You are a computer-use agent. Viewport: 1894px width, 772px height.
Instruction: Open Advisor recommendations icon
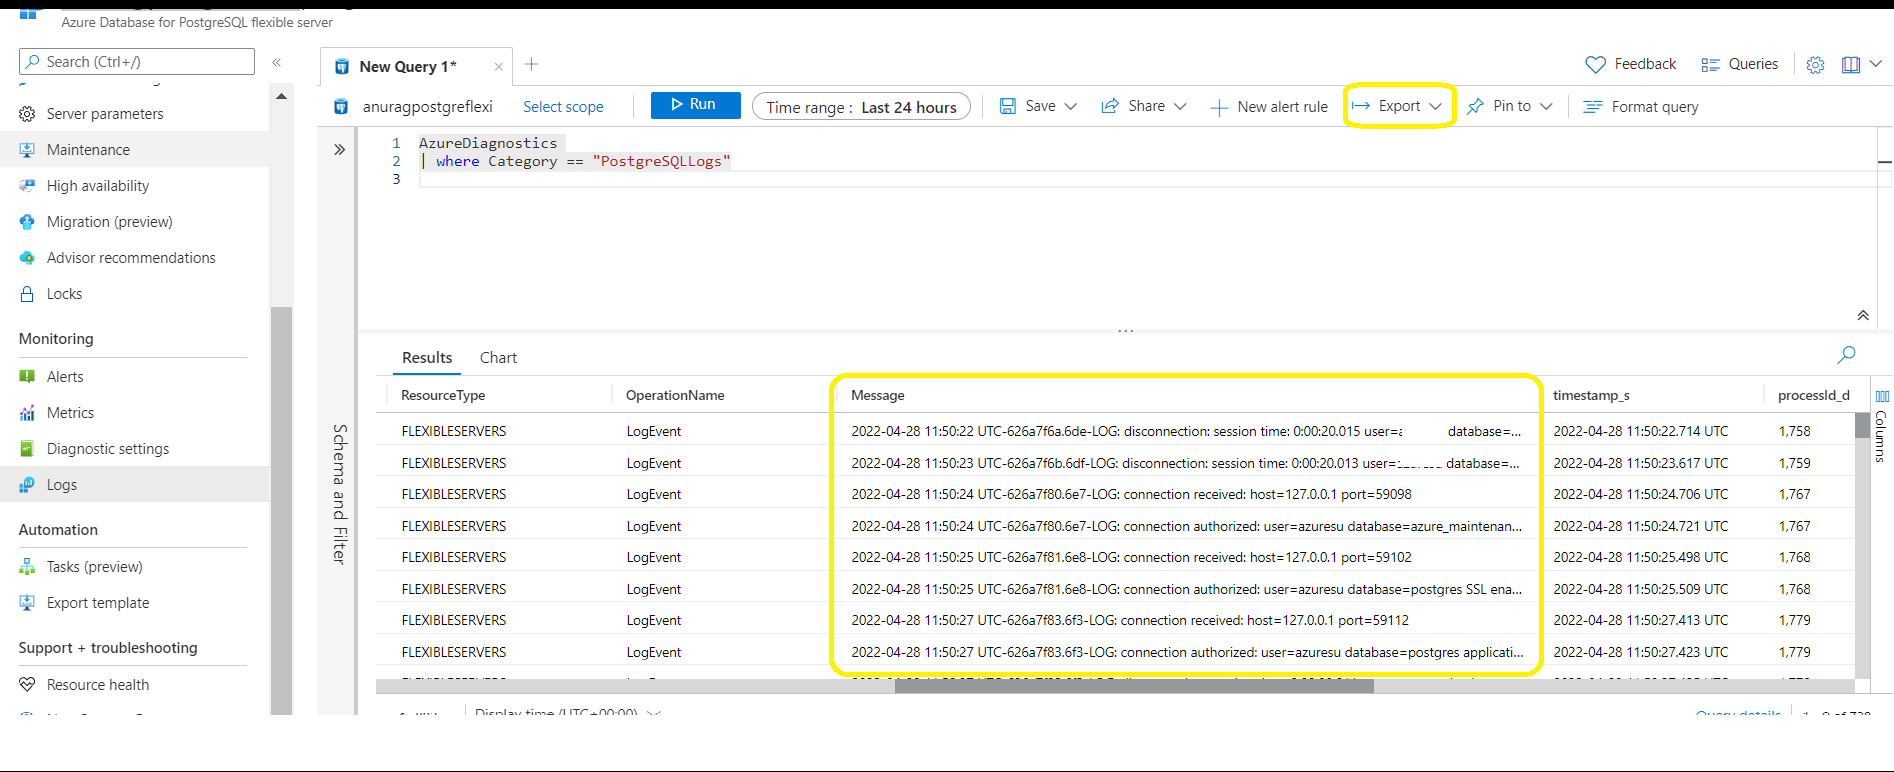point(27,258)
